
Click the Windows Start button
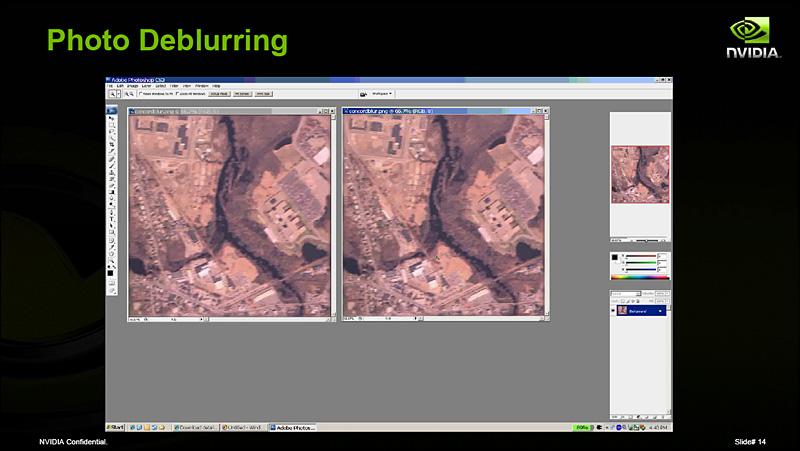point(117,427)
